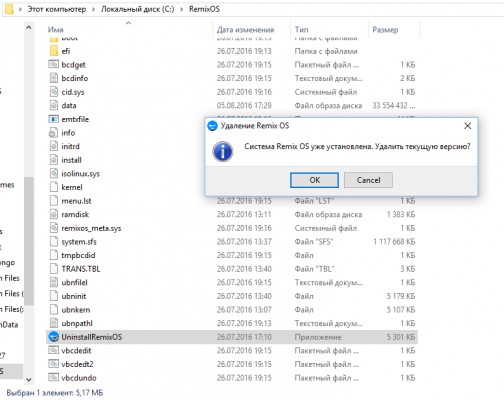The height and width of the screenshot is (400, 504).
Task: Open the chevron before RemixOS in path
Action: [182, 9]
